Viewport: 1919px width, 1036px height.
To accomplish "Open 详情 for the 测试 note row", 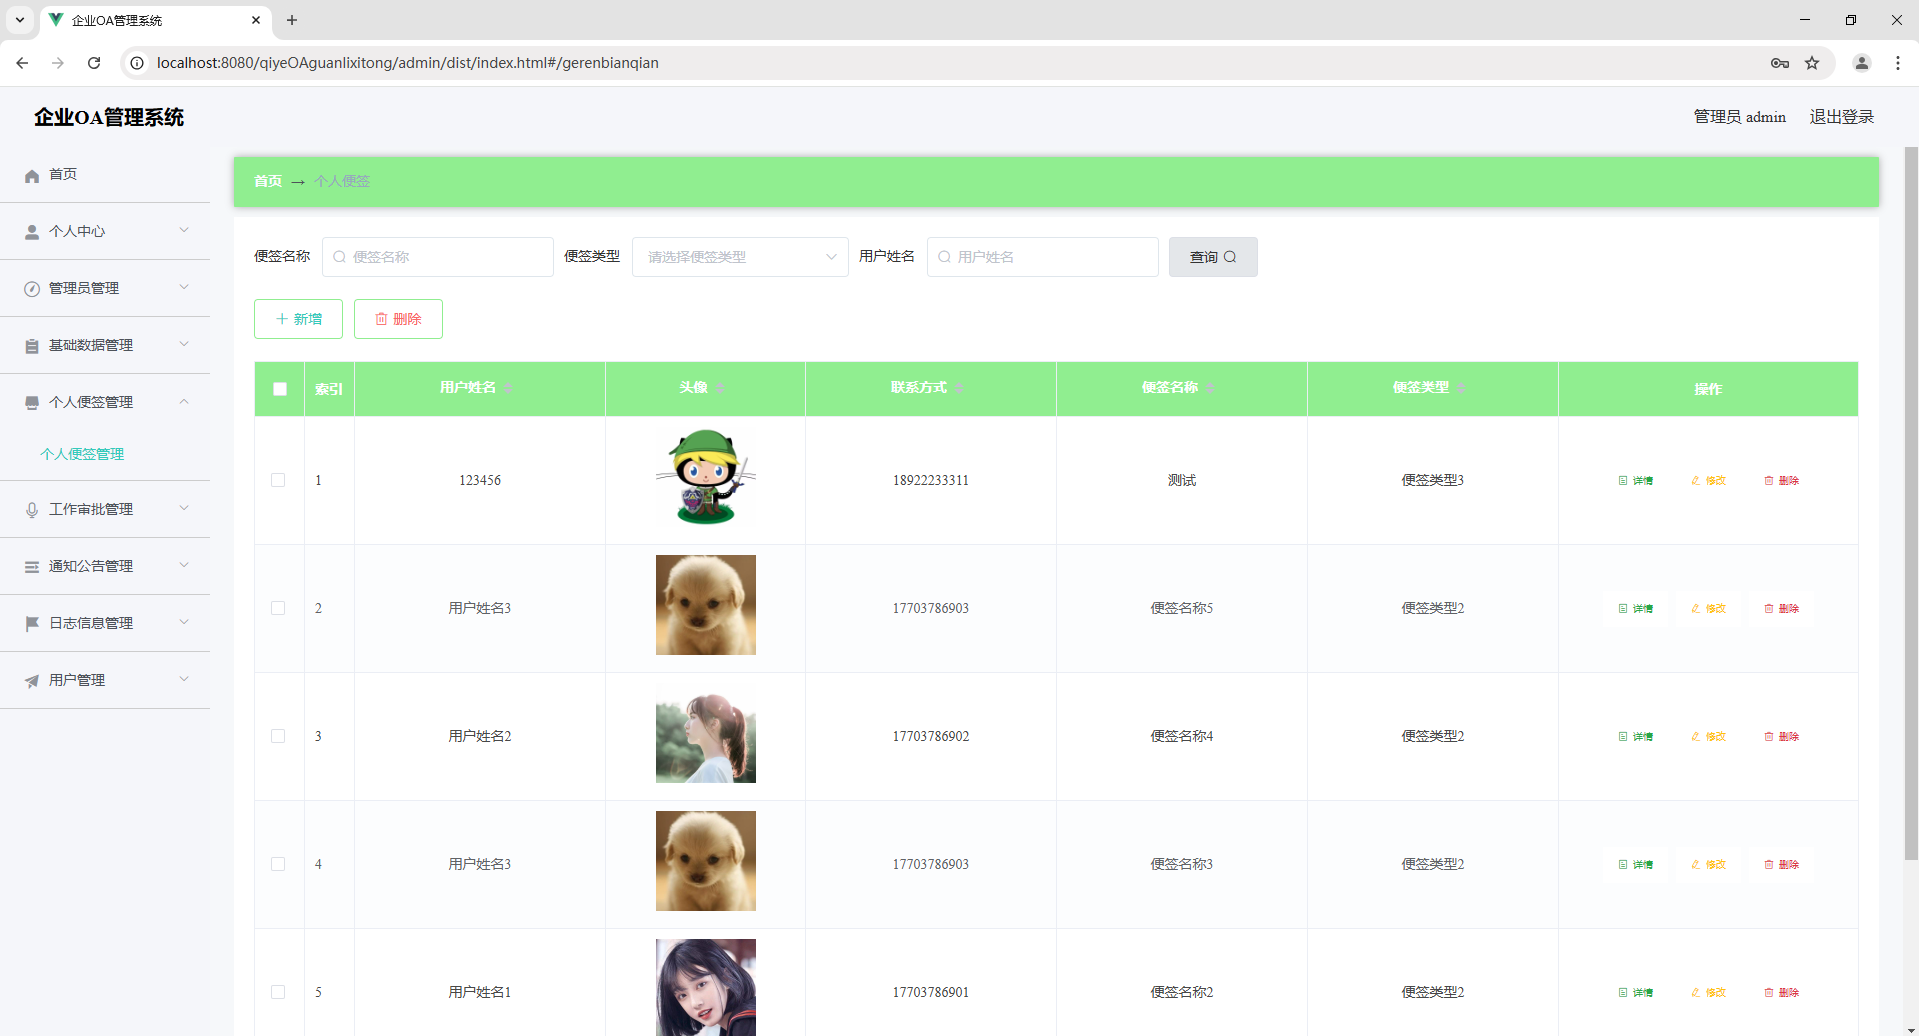I will pyautogui.click(x=1637, y=480).
